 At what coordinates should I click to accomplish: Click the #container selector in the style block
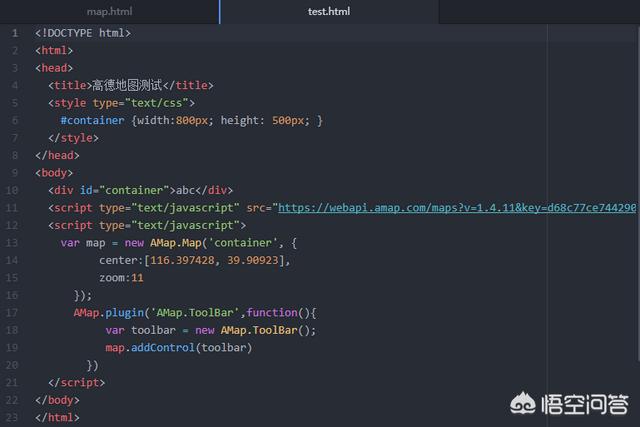tap(93, 120)
